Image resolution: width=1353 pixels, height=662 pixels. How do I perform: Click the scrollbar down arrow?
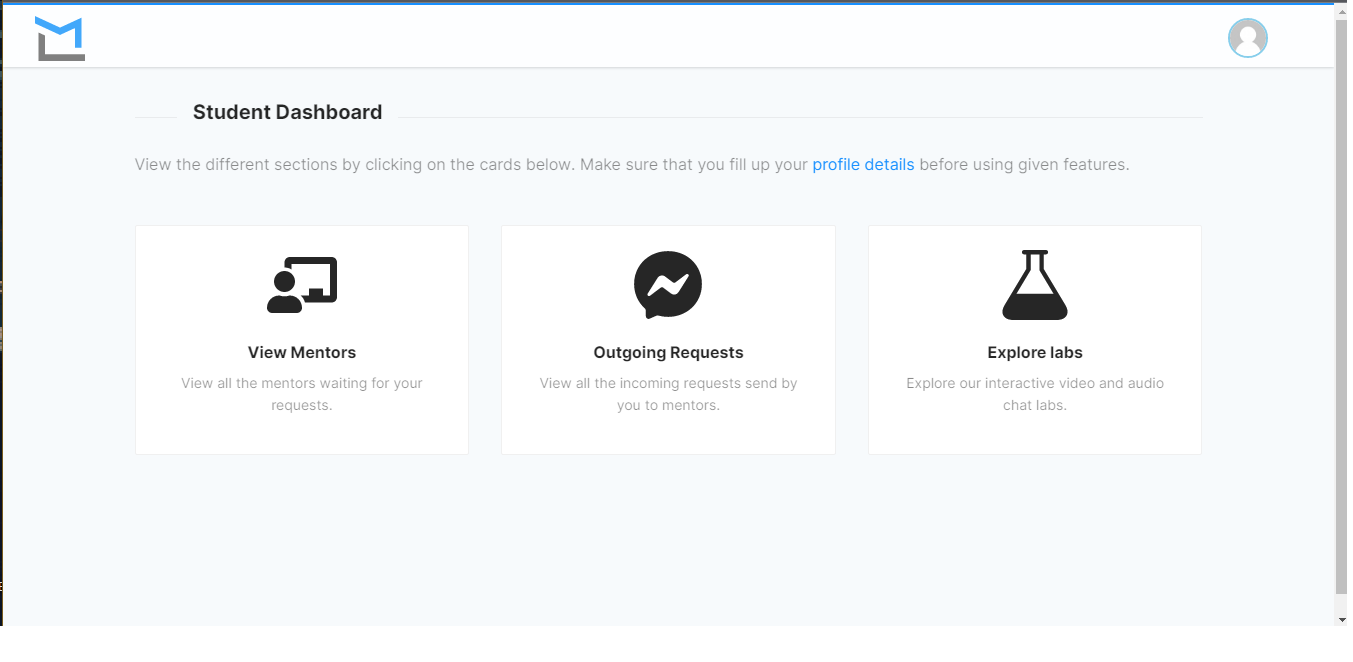[1341, 619]
